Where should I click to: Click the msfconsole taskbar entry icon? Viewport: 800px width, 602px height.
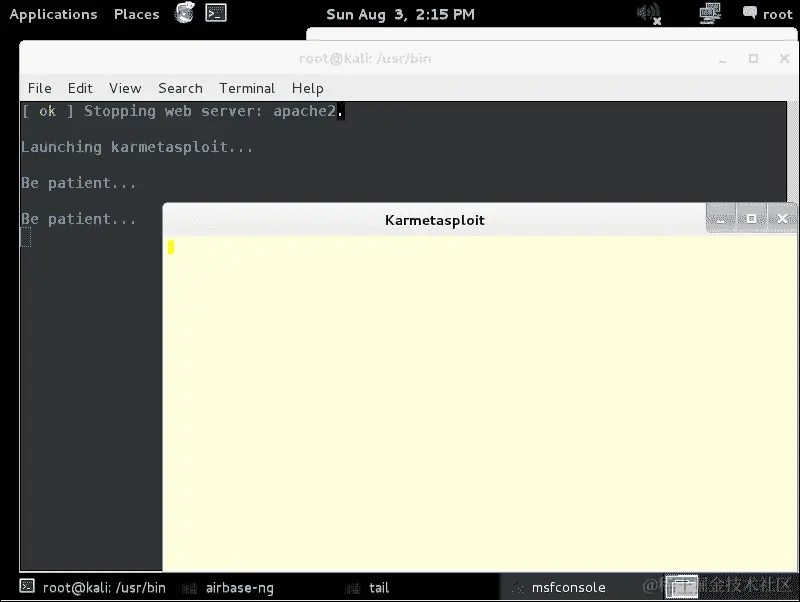(x=518, y=588)
